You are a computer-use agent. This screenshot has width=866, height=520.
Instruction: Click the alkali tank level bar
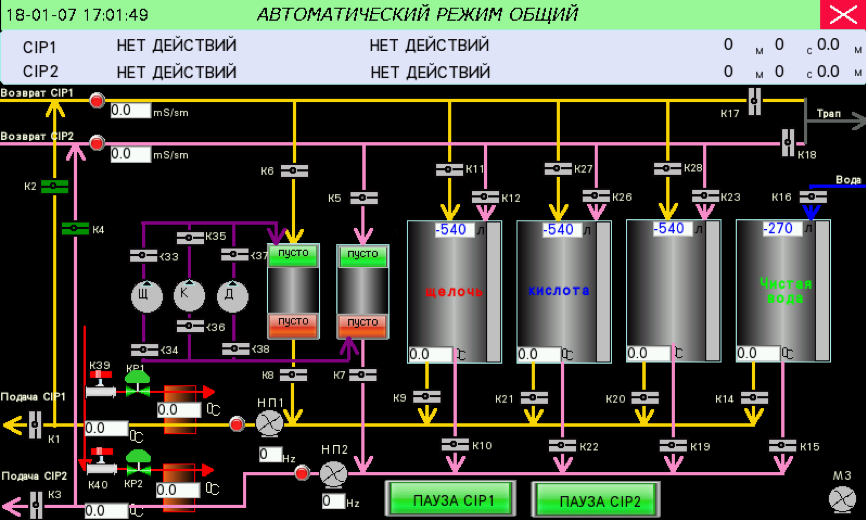pyautogui.click(x=493, y=291)
